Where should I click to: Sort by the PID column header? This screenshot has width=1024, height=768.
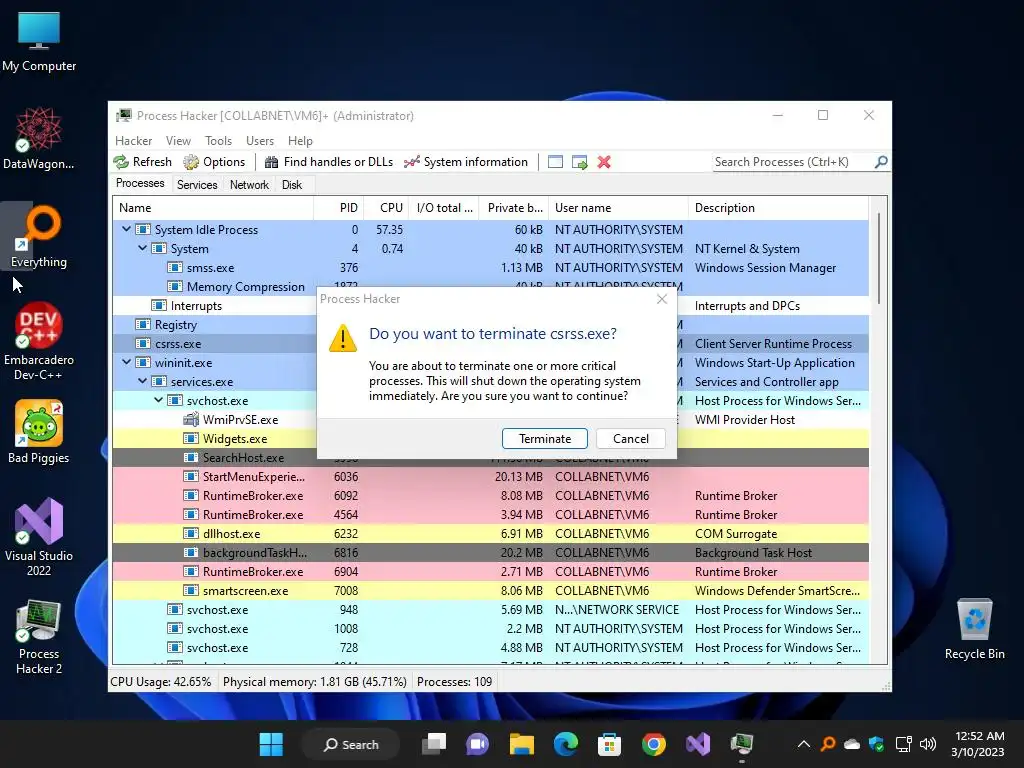point(338,208)
